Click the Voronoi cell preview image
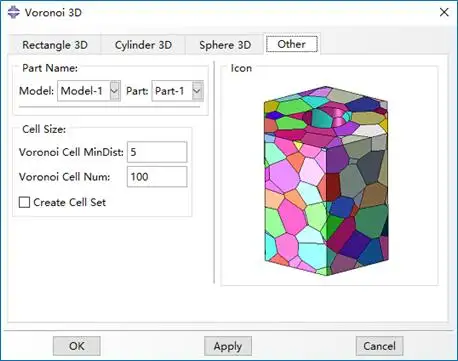The height and width of the screenshot is (361, 458). [326, 181]
